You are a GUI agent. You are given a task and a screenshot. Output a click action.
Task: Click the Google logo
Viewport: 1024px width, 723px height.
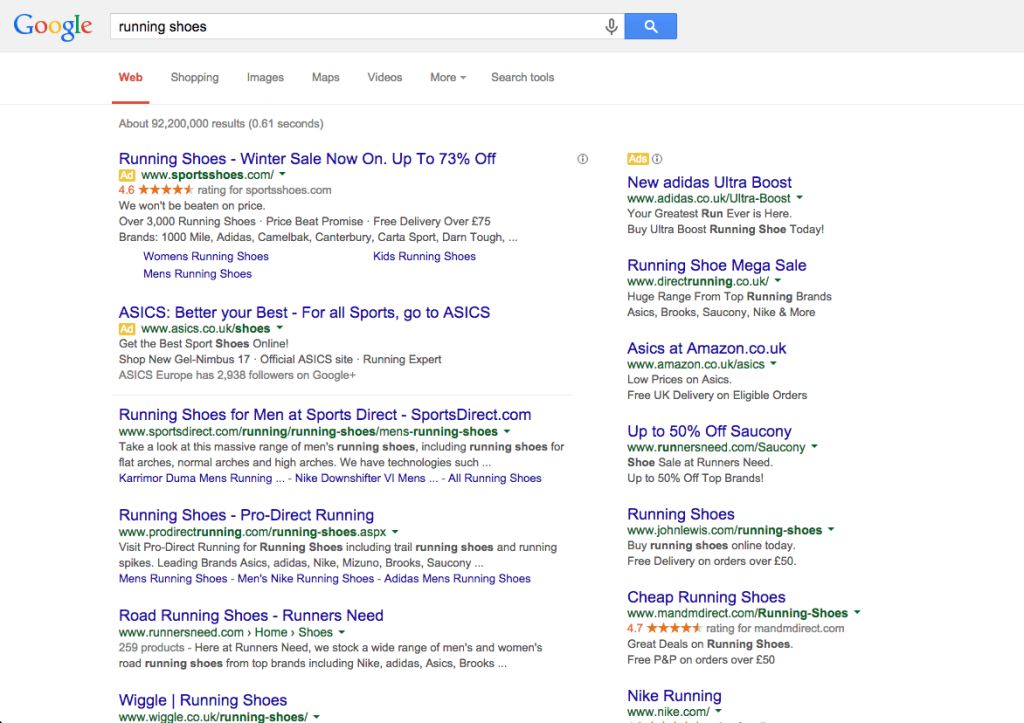tap(53, 26)
